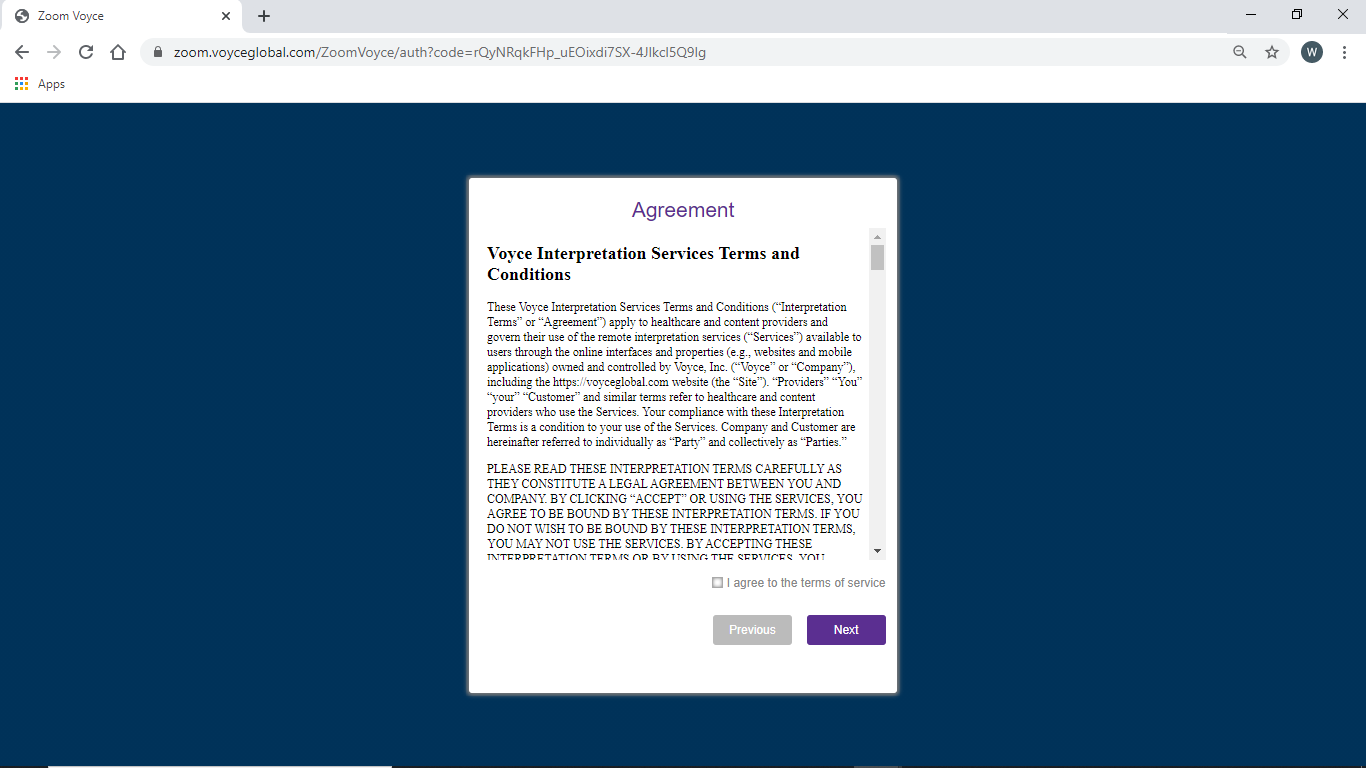Screen dimensions: 1366x768
Task: Open the Chrome three-dot menu
Action: [1344, 52]
